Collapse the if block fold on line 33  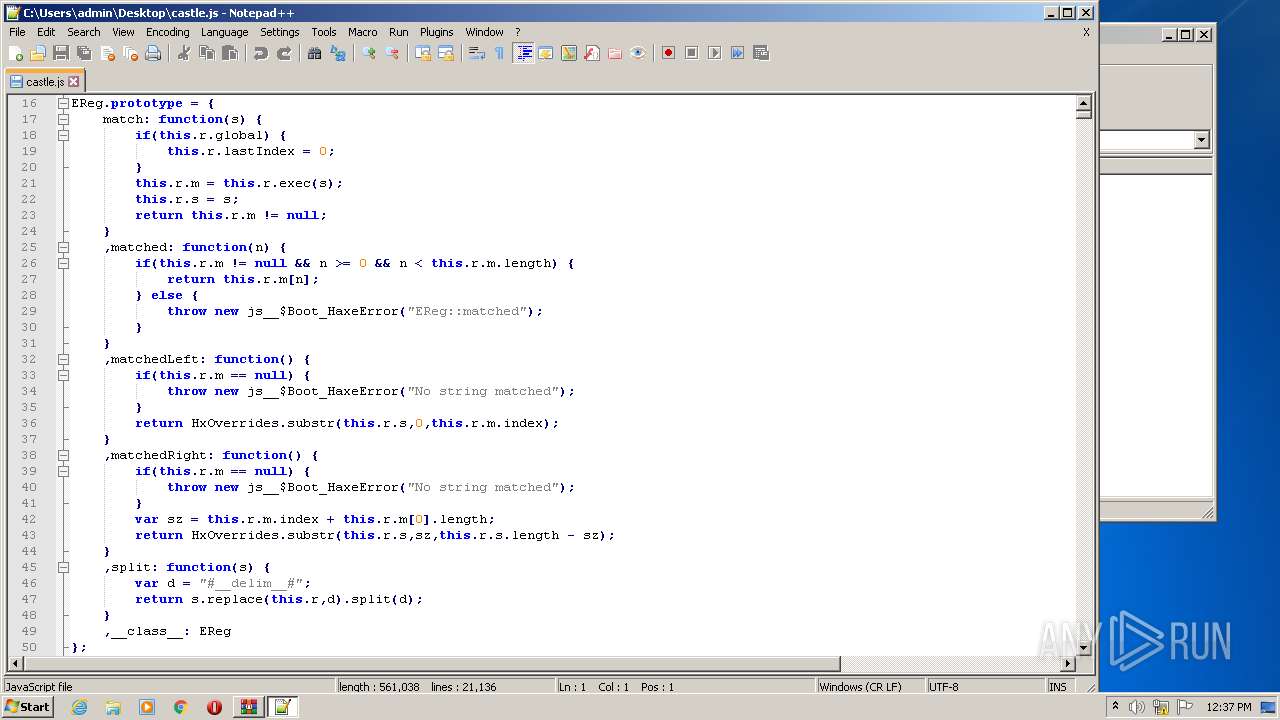[x=63, y=375]
